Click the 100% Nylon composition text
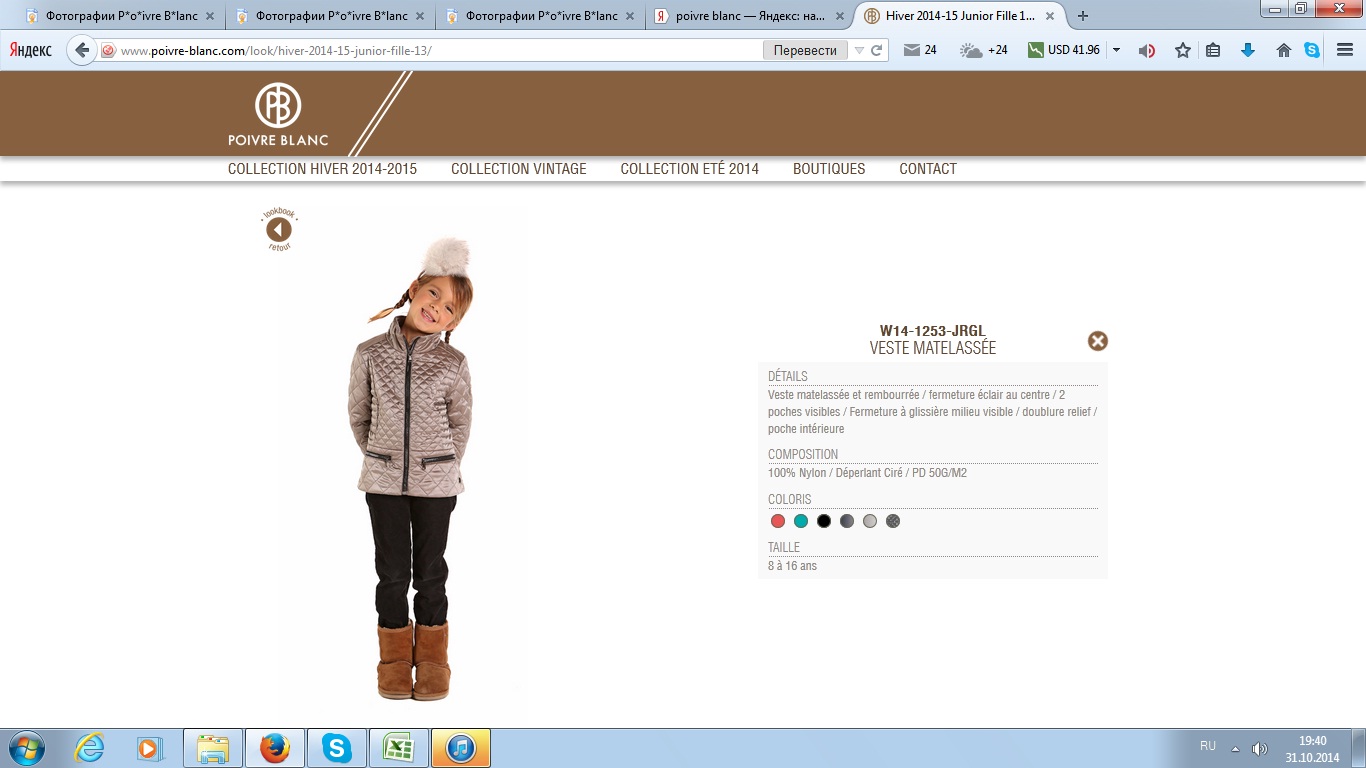The width and height of the screenshot is (1366, 768). 868,473
